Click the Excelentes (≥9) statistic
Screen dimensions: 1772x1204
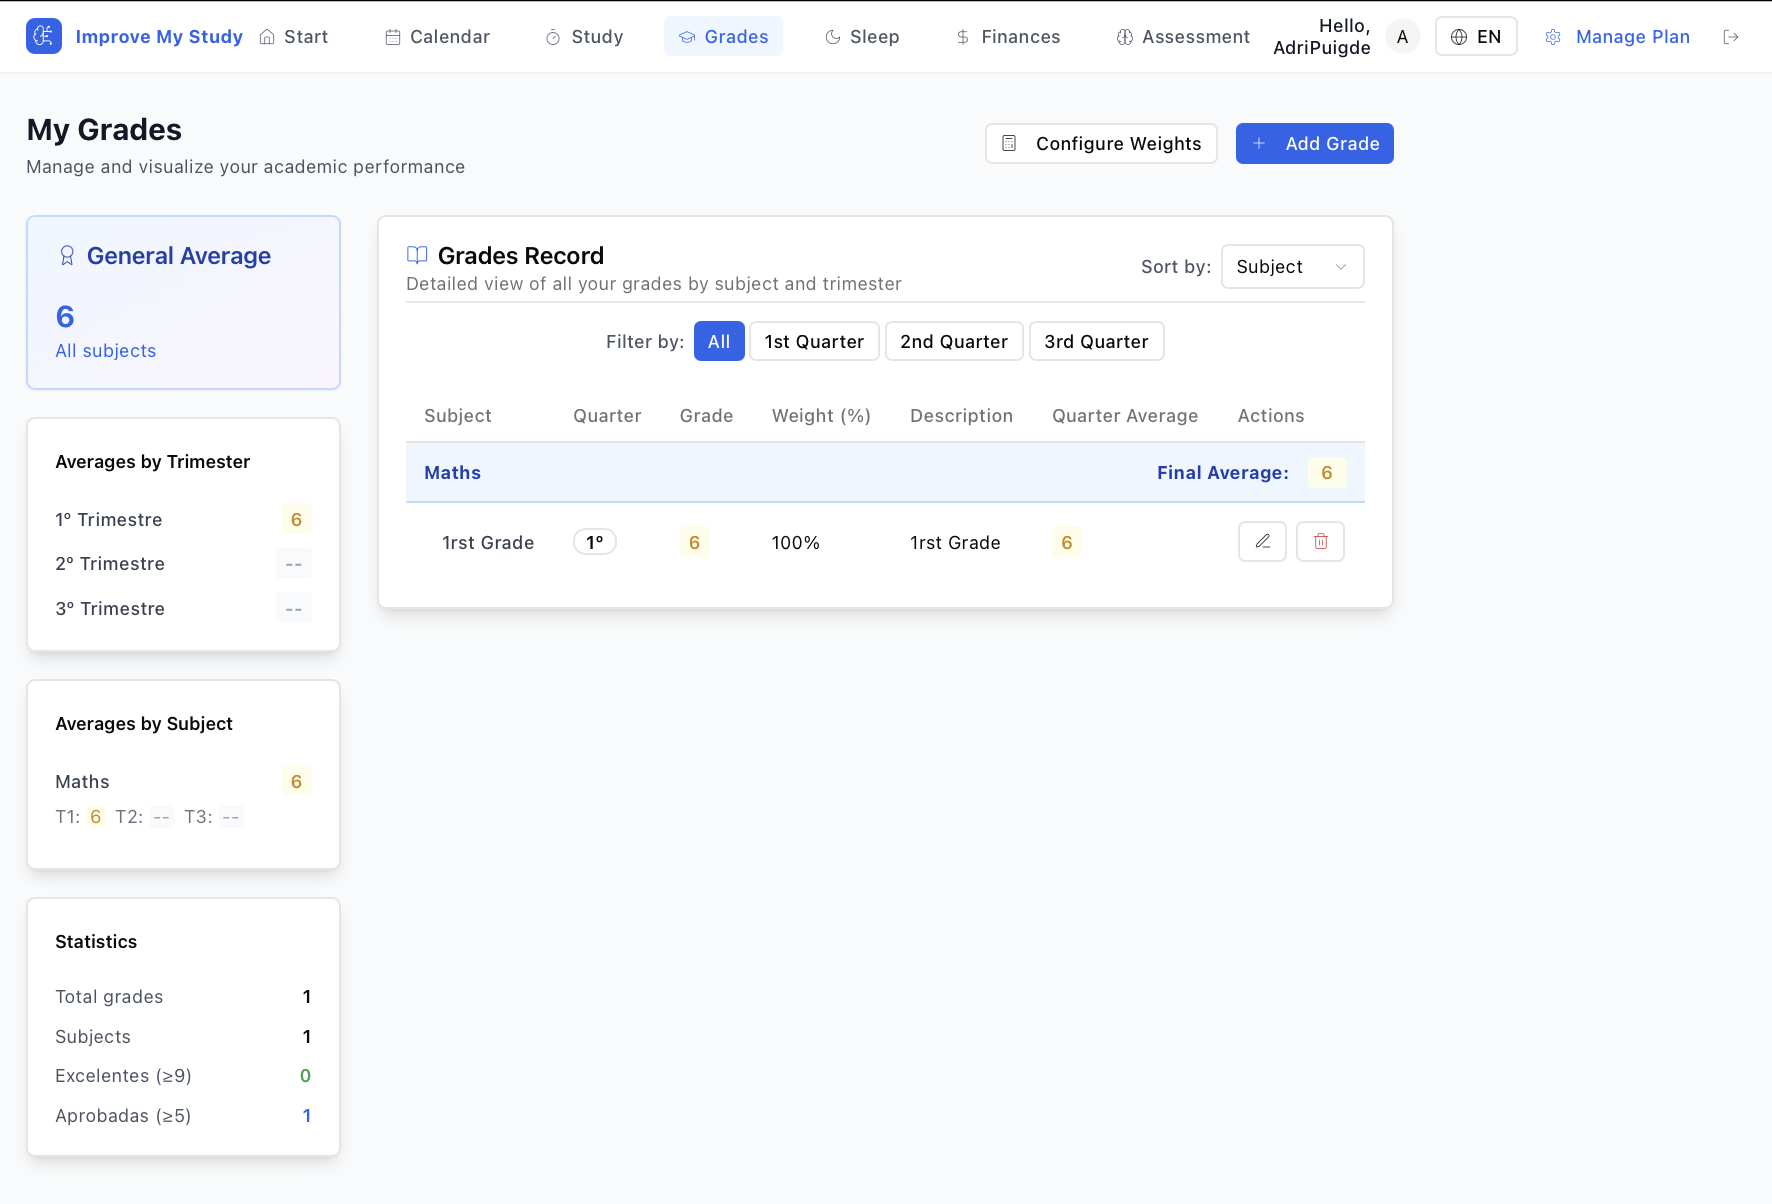coord(184,1076)
